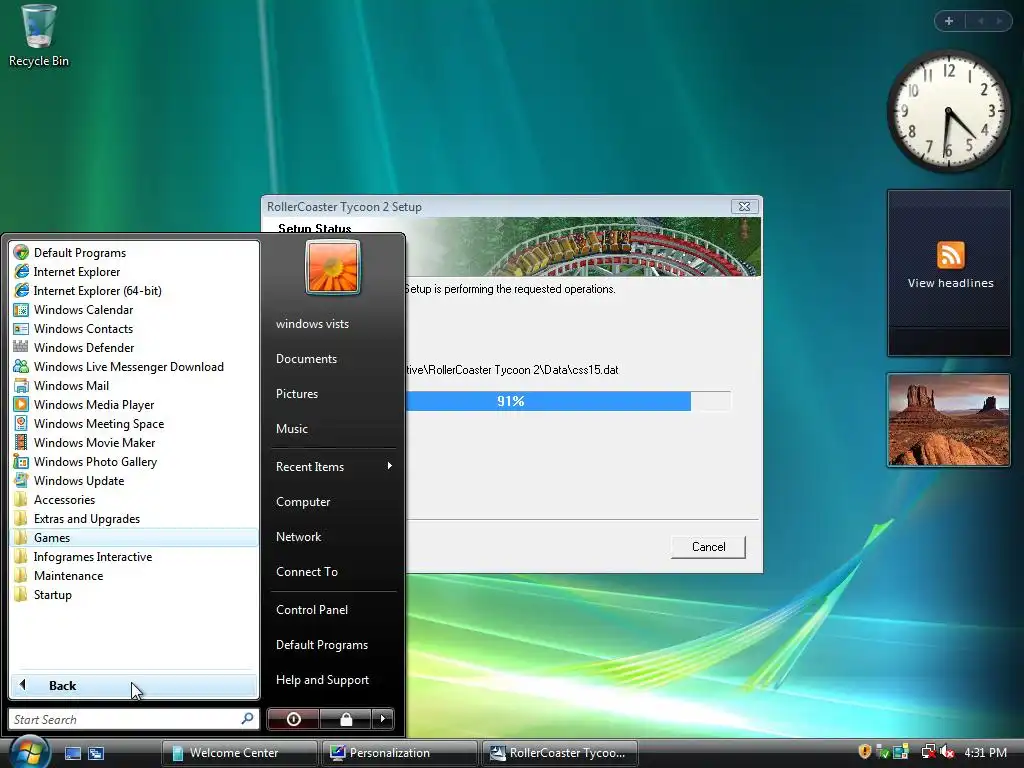Close the RollerCoaster Tycoon 2 Setup window

(x=744, y=206)
